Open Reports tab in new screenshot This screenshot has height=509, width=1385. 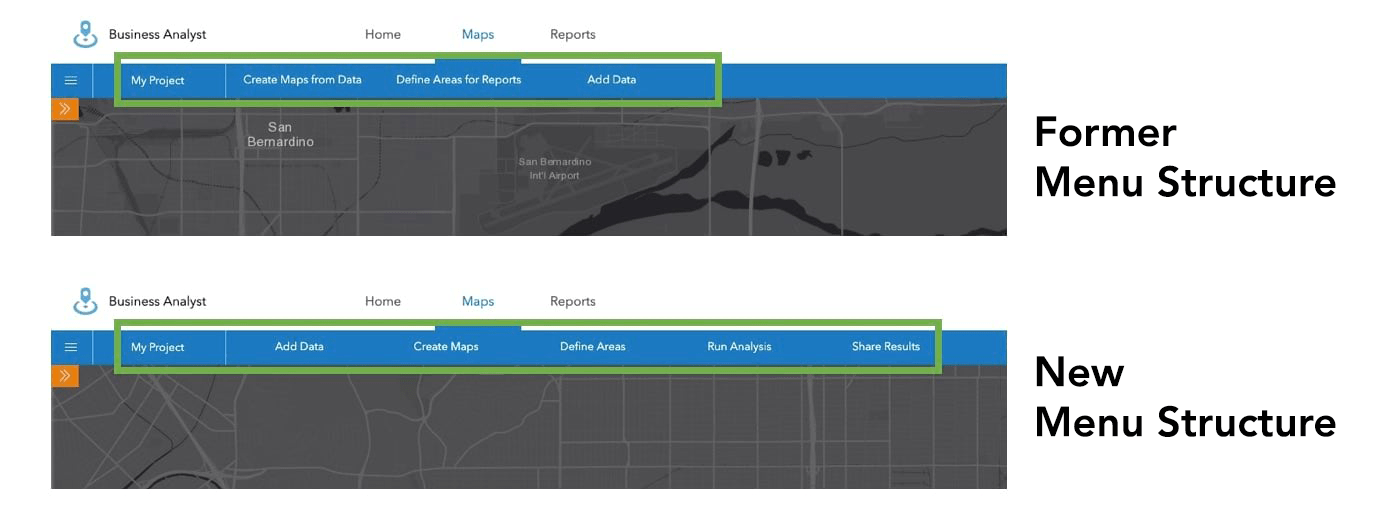coord(573,301)
